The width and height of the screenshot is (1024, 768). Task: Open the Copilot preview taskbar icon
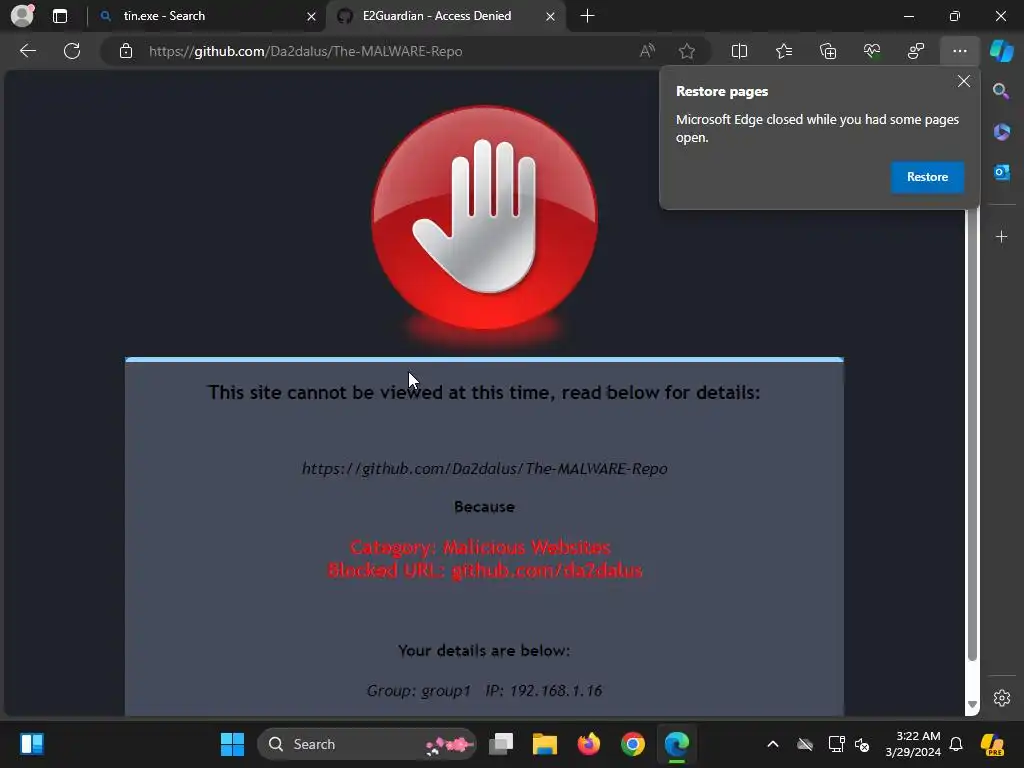(992, 744)
